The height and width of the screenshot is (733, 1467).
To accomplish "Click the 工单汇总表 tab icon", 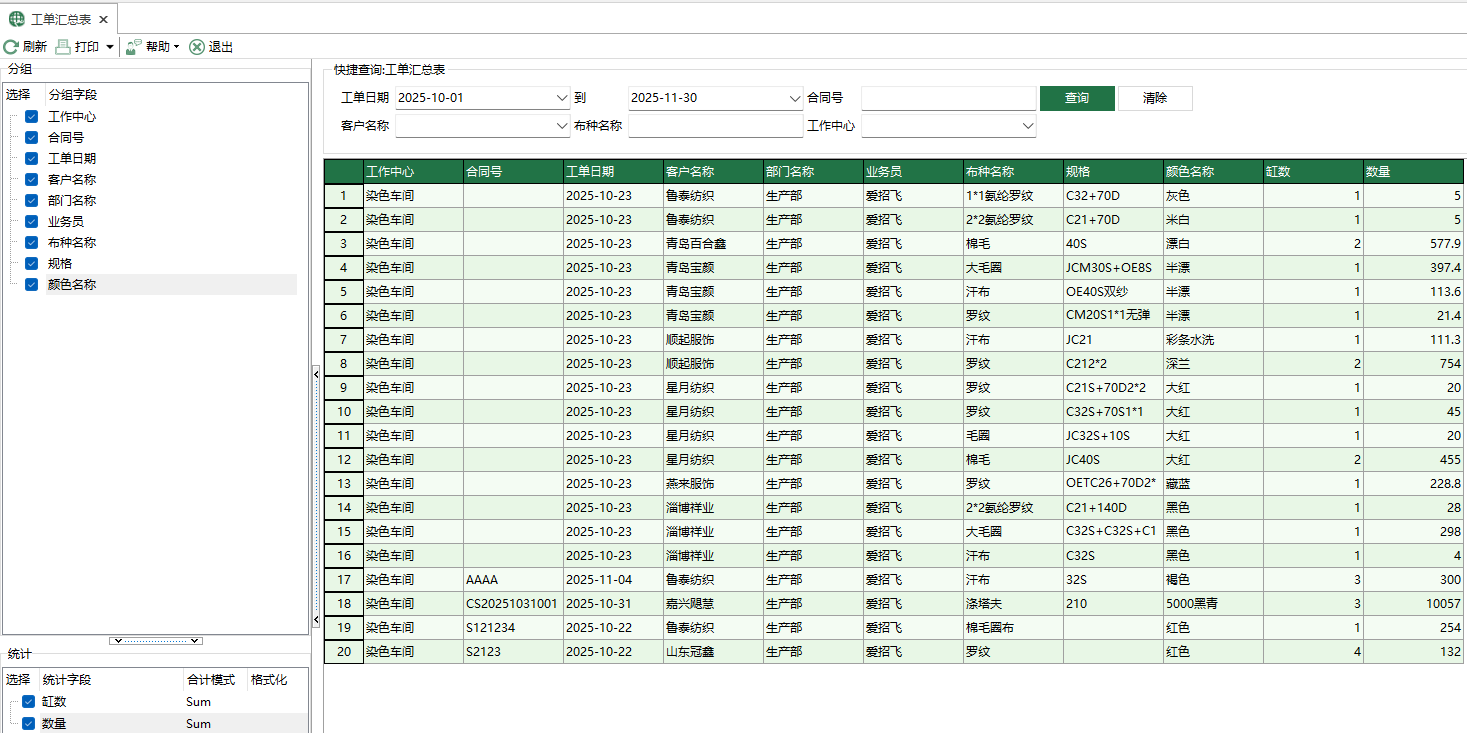I will [x=17, y=19].
